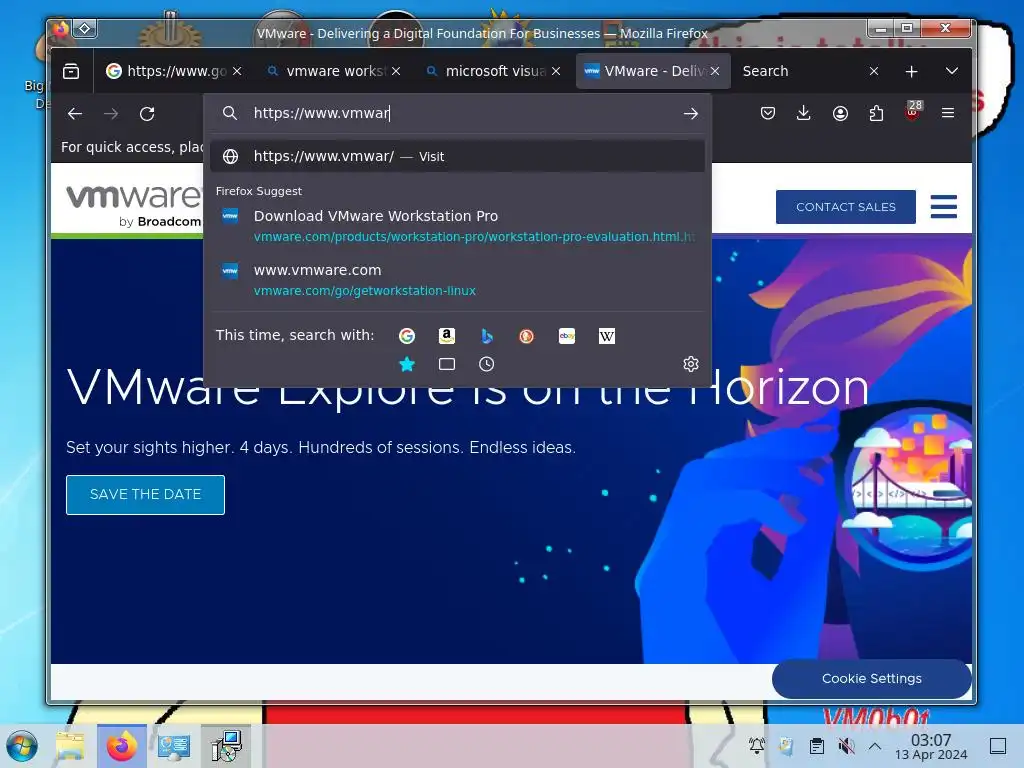1024x768 pixels.
Task: Search in open Tabs icon
Action: coord(447,364)
